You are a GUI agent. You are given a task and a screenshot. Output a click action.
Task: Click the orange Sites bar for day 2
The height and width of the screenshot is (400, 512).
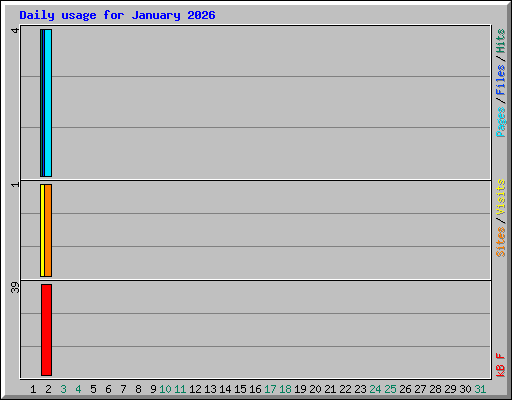48,230
